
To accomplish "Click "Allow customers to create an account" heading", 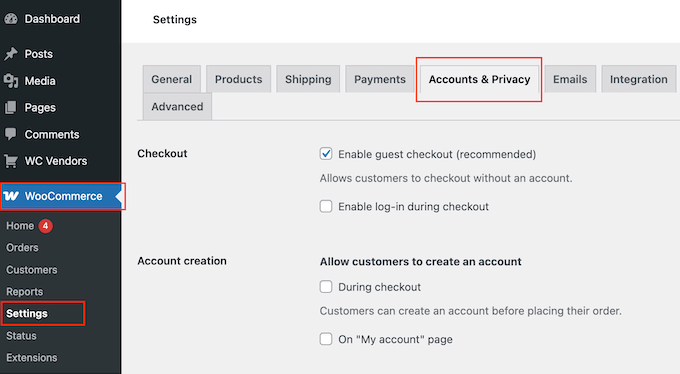I will (421, 262).
